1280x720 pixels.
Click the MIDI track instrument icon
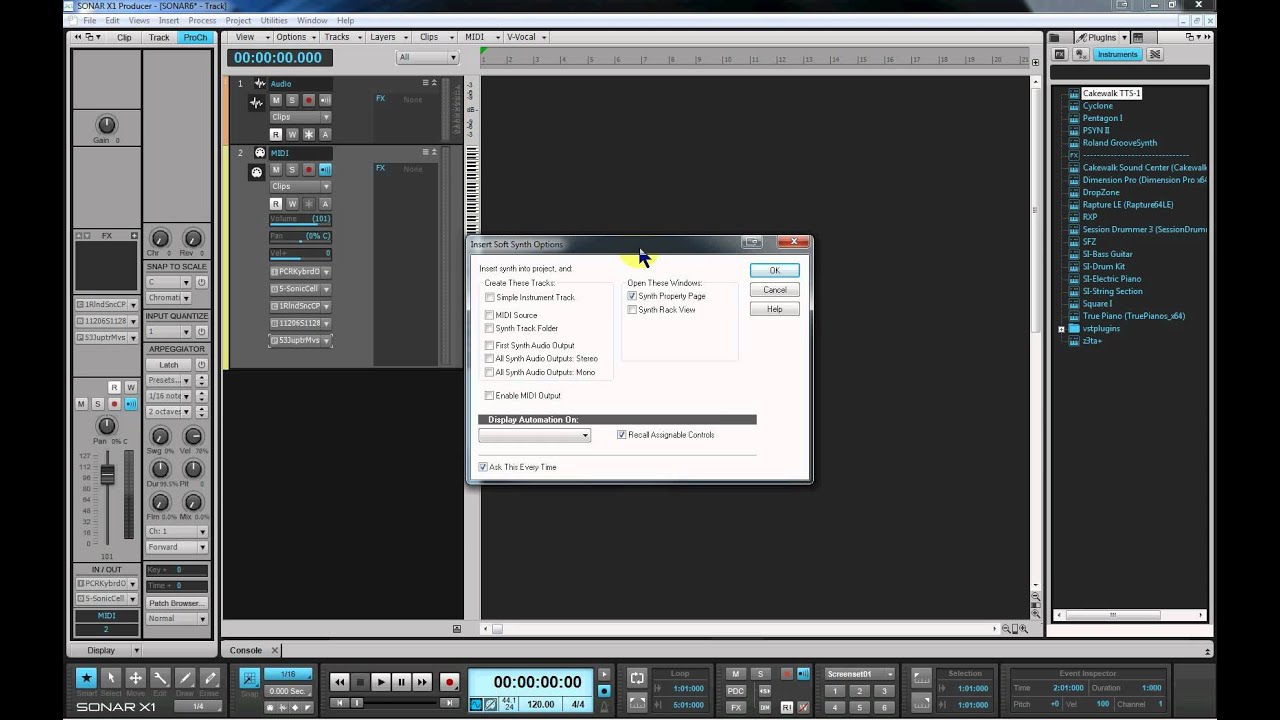257,172
